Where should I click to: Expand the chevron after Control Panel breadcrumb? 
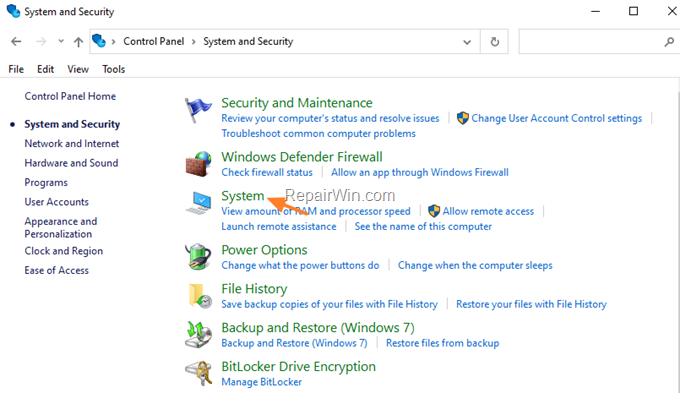pyautogui.click(x=193, y=42)
